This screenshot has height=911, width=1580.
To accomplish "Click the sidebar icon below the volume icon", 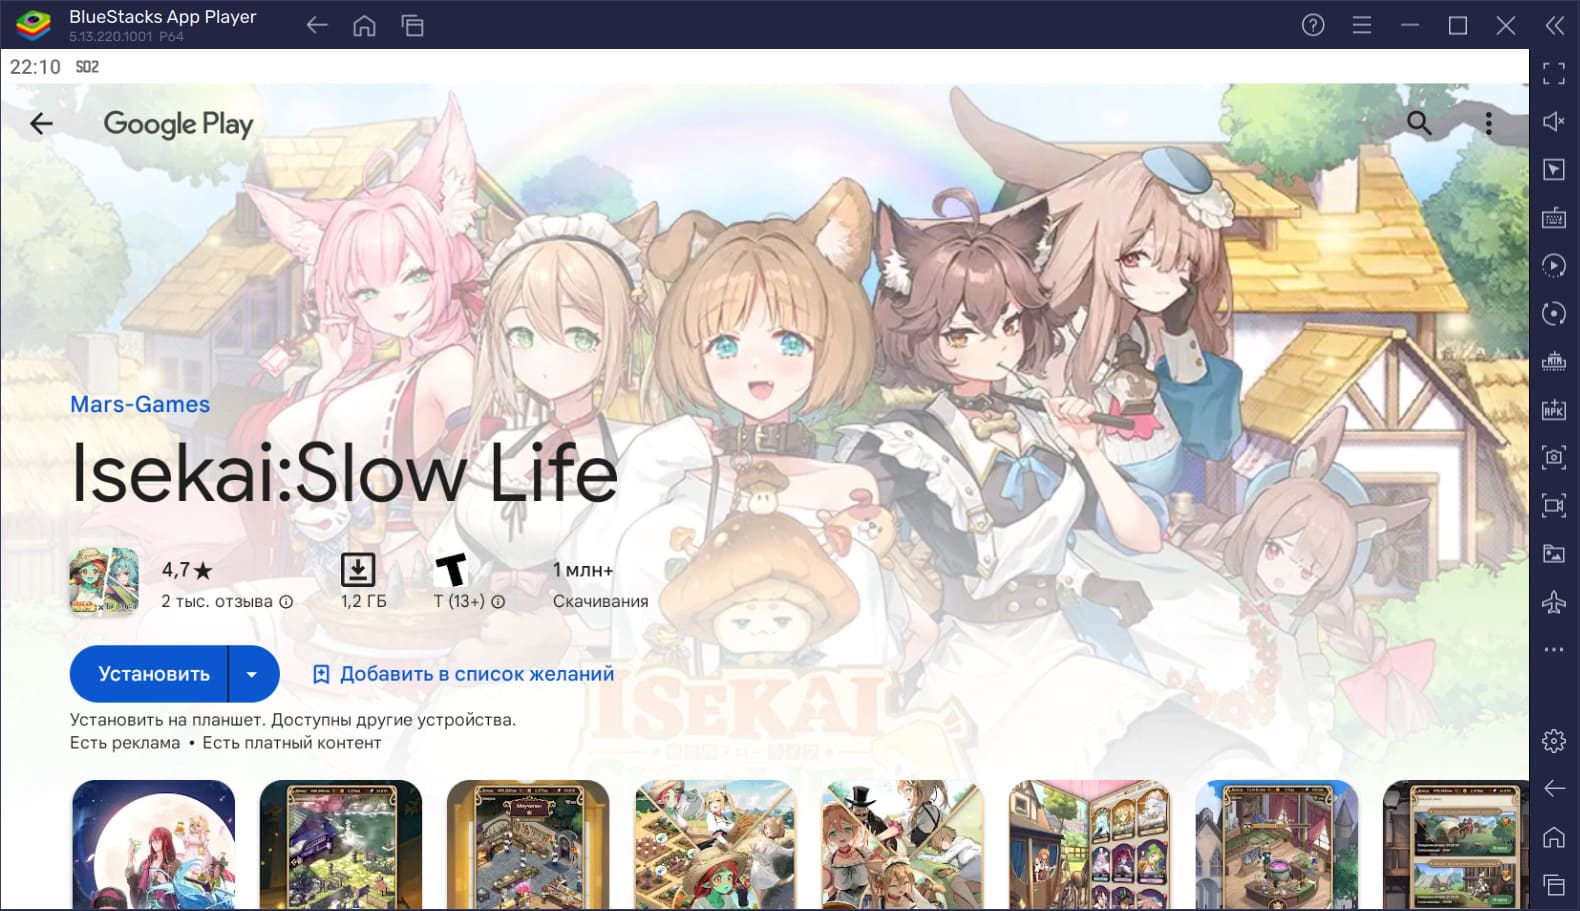I will point(1554,169).
